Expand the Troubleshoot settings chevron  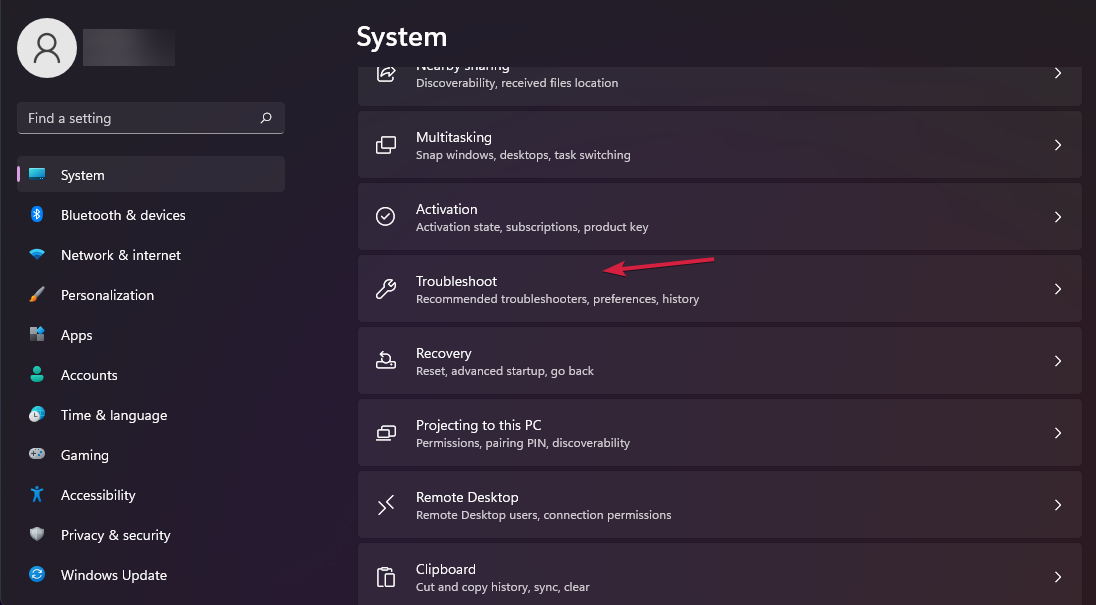pos(1057,288)
